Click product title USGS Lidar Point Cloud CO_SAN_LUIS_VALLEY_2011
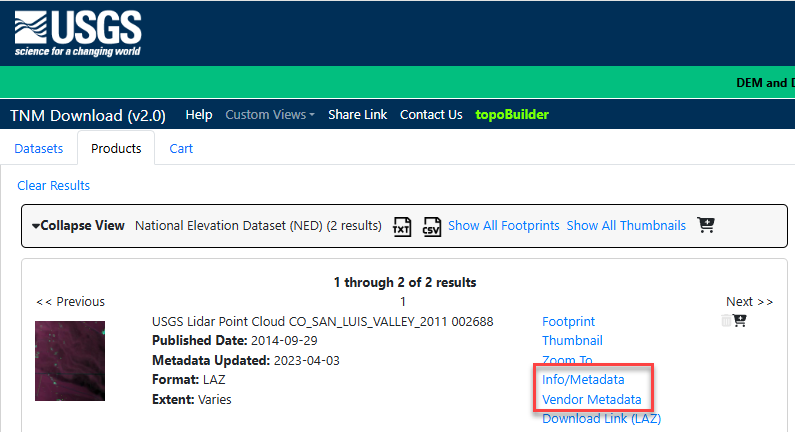This screenshot has width=795, height=432. [x=322, y=321]
